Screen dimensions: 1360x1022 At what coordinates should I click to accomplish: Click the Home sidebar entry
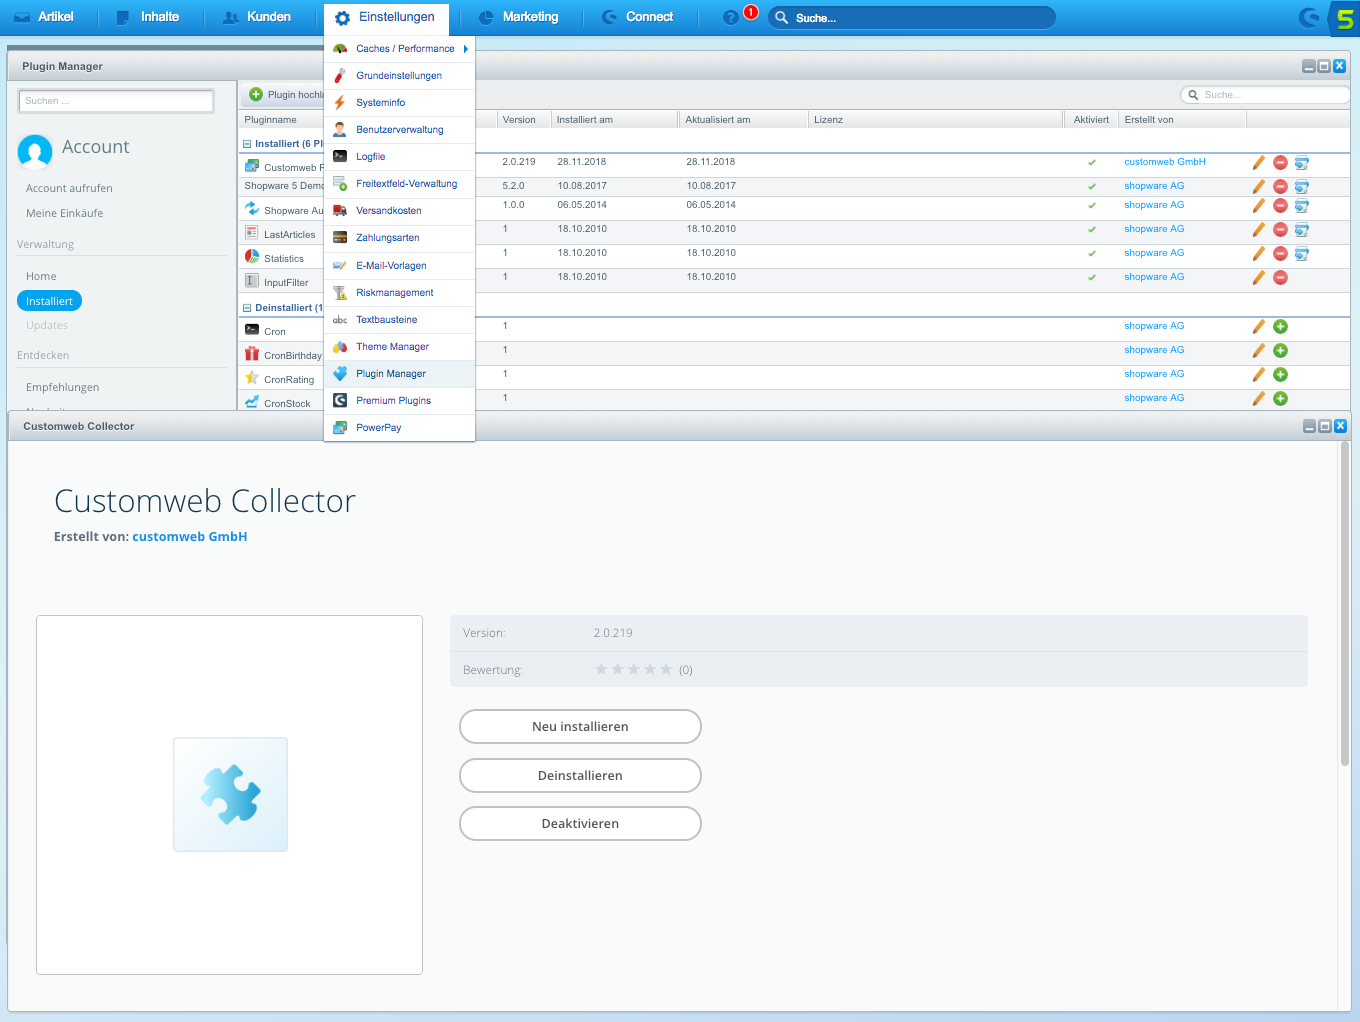click(x=41, y=276)
